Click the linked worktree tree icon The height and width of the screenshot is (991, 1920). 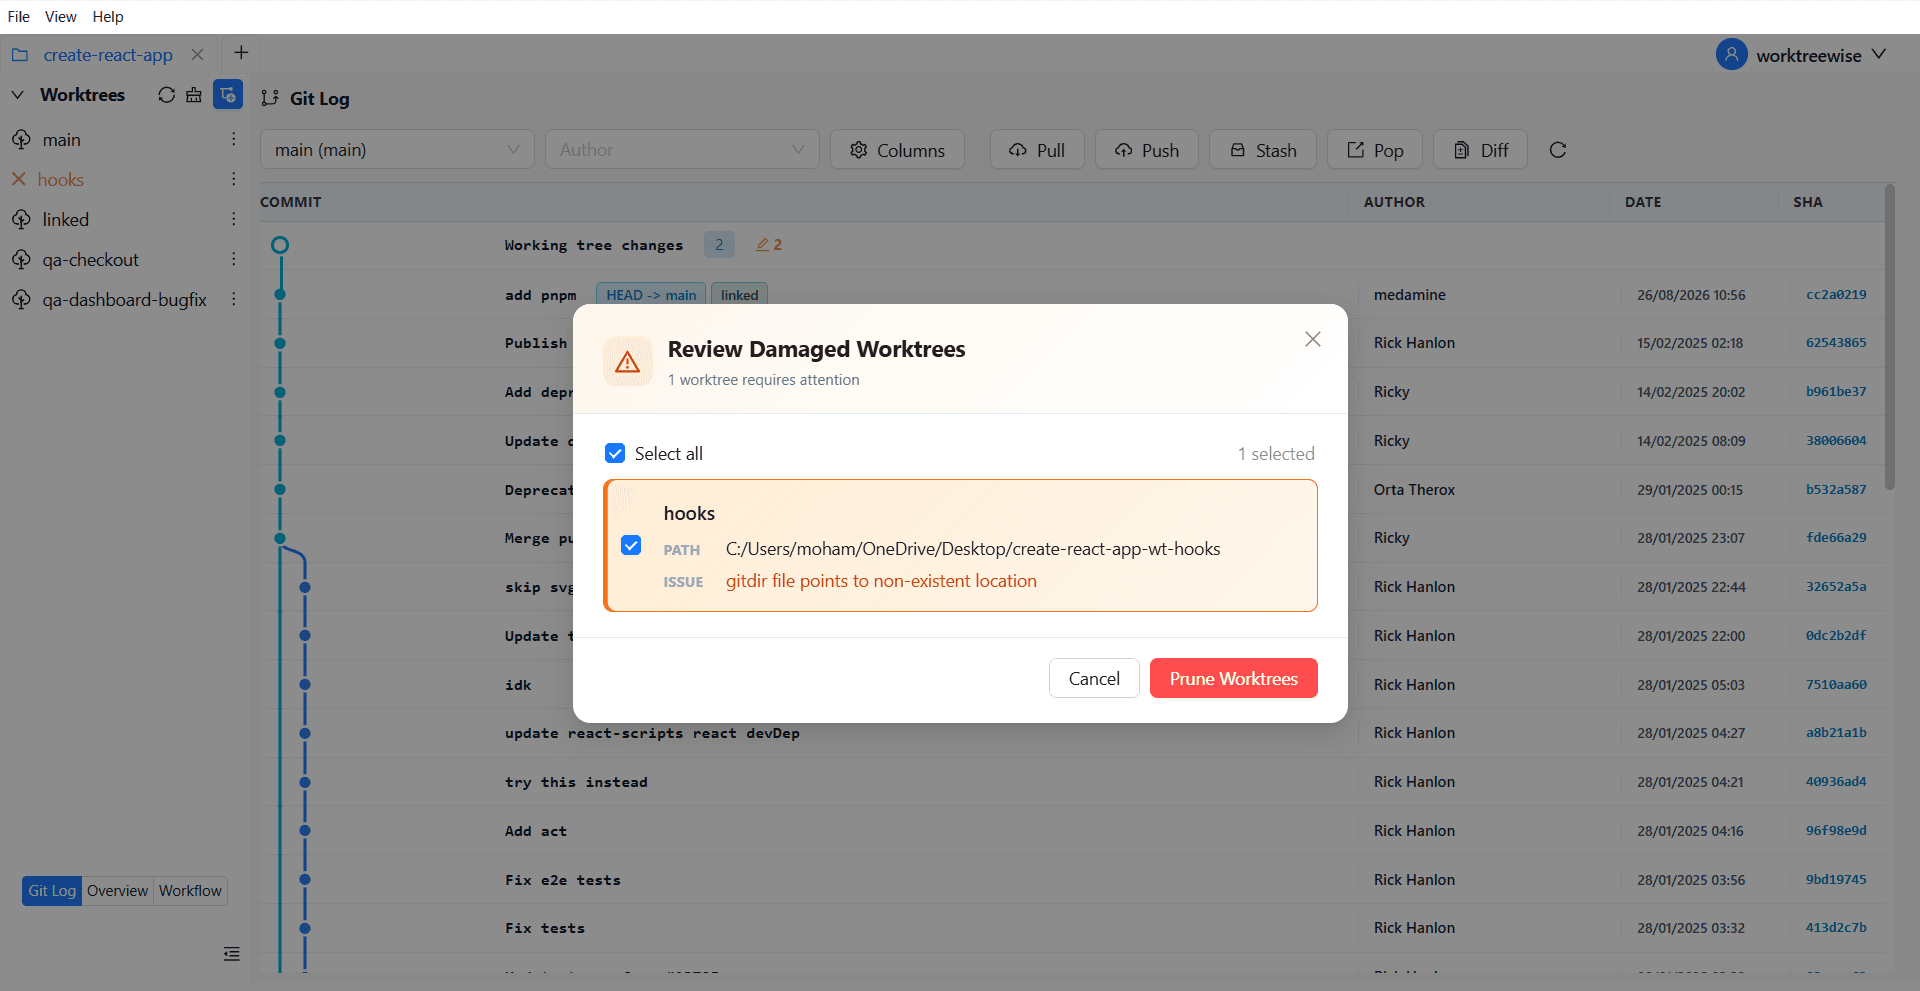[21, 220]
